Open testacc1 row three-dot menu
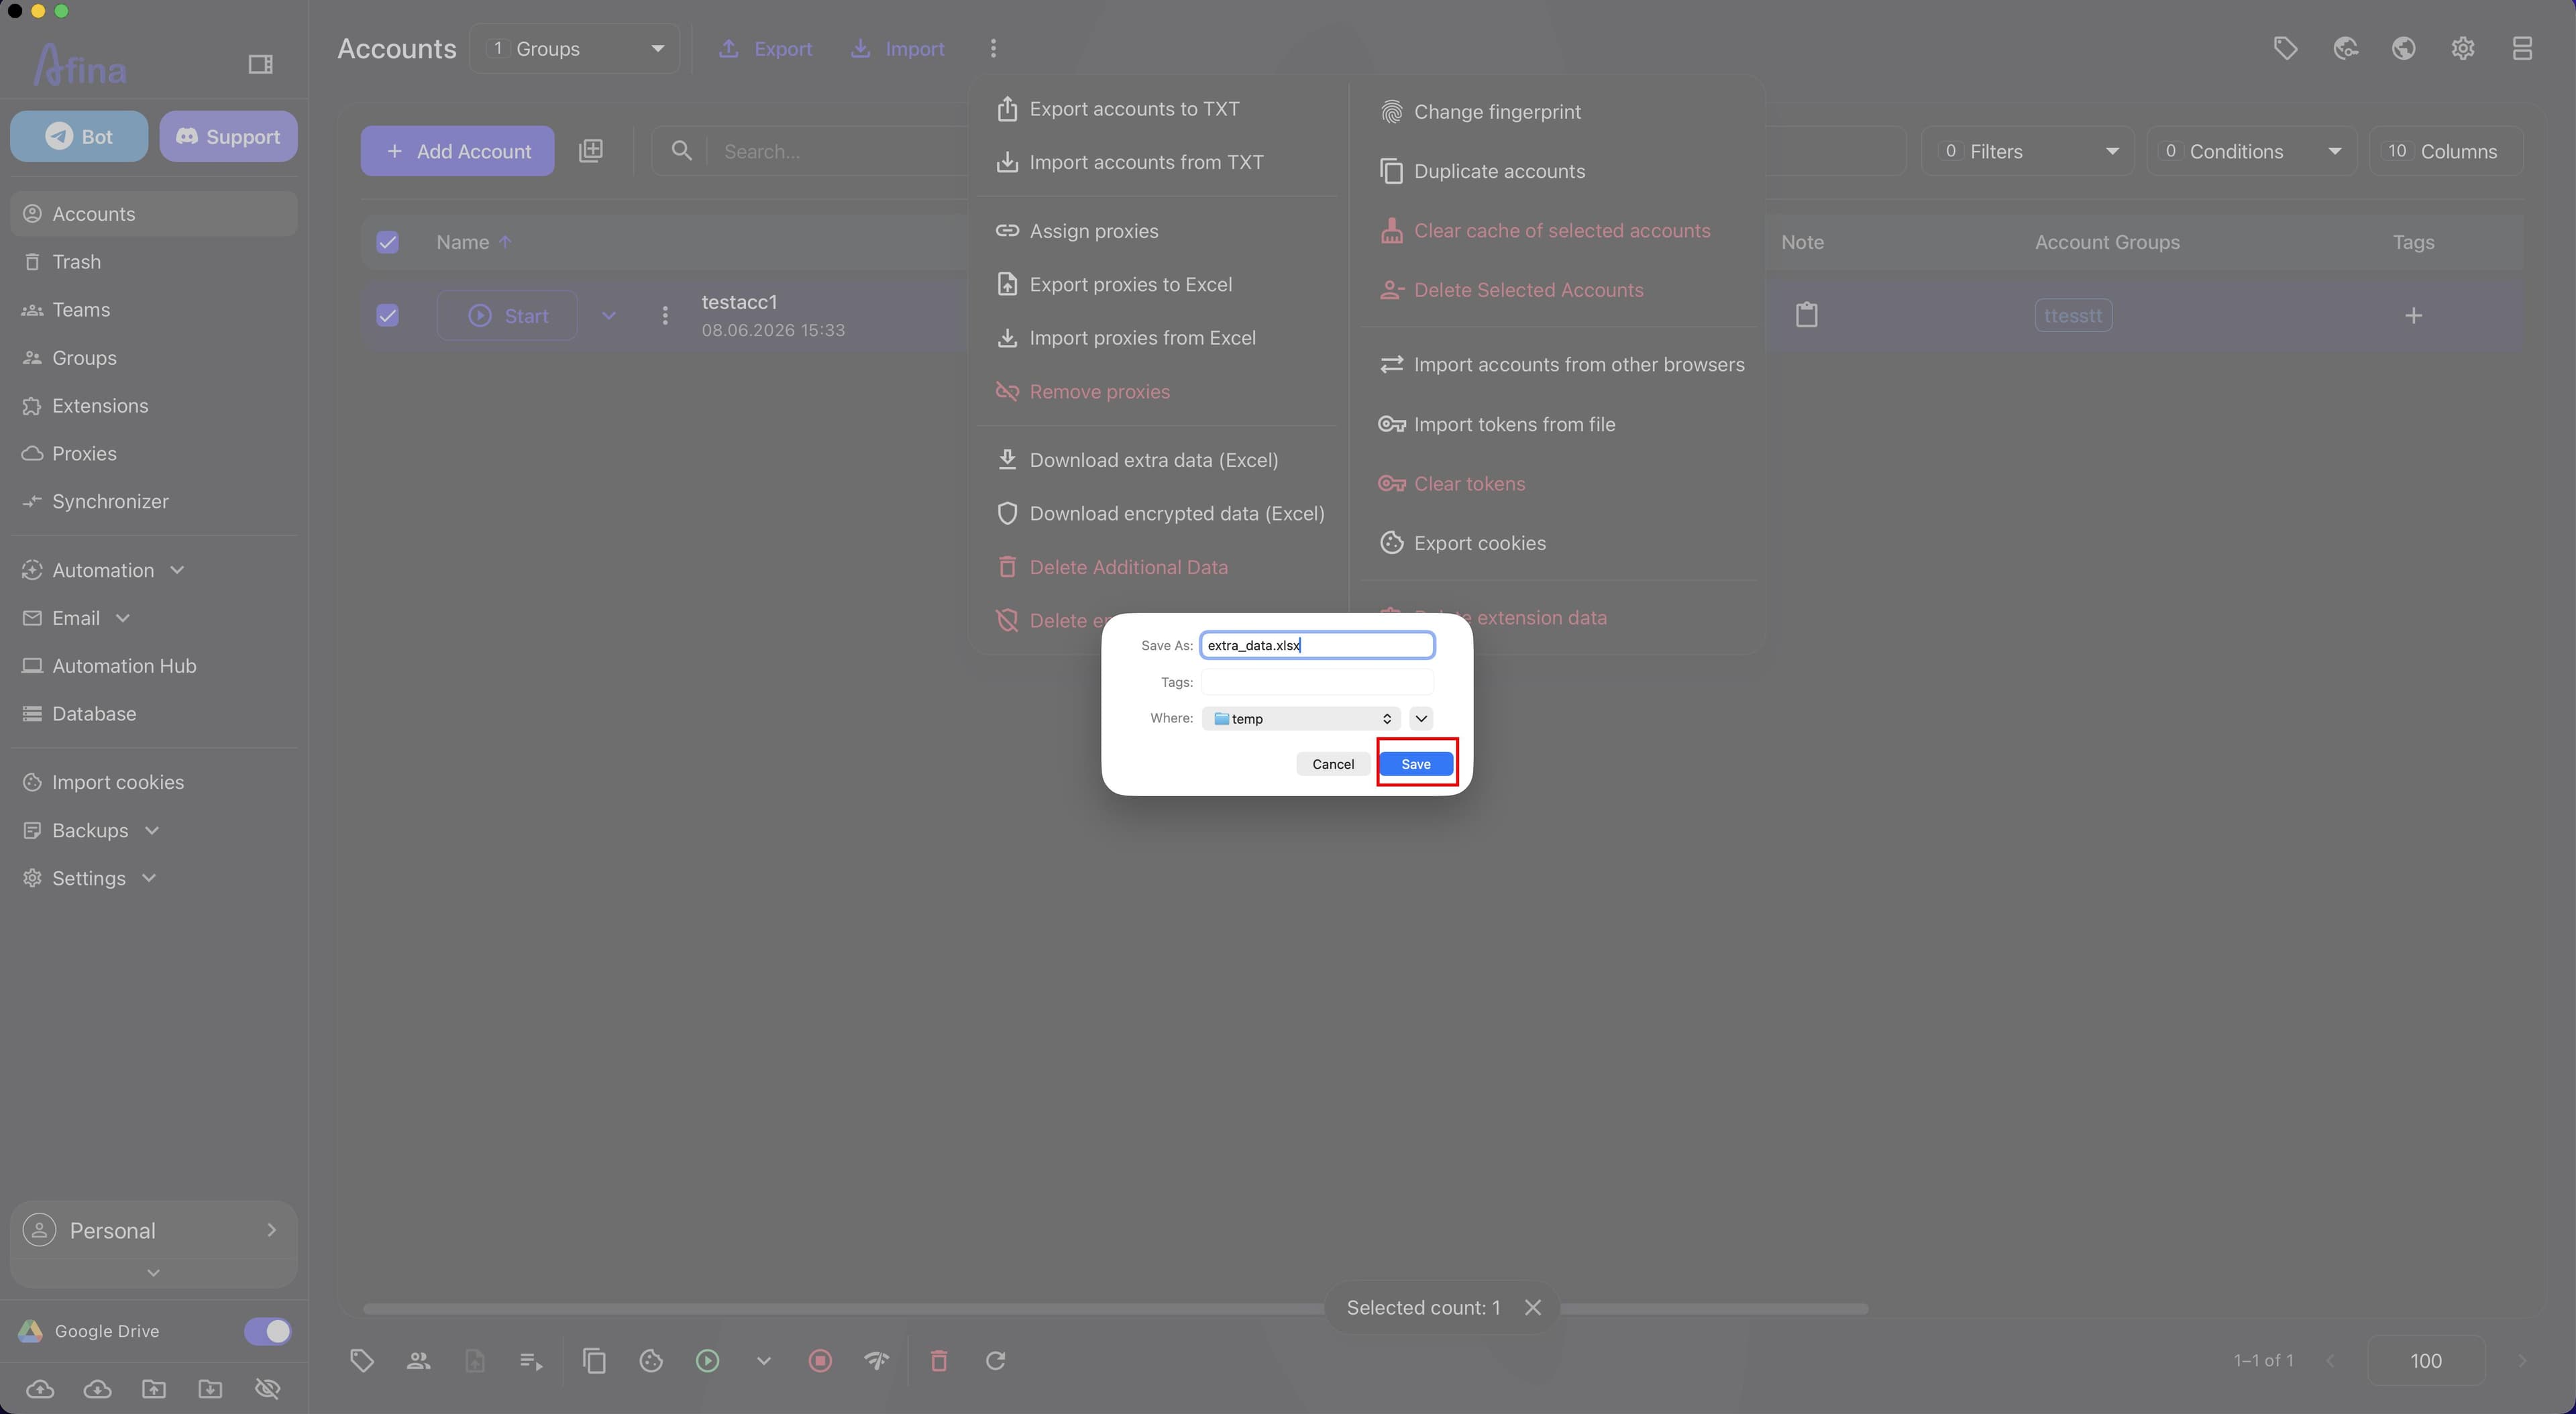Viewport: 2576px width, 1414px height. click(665, 316)
